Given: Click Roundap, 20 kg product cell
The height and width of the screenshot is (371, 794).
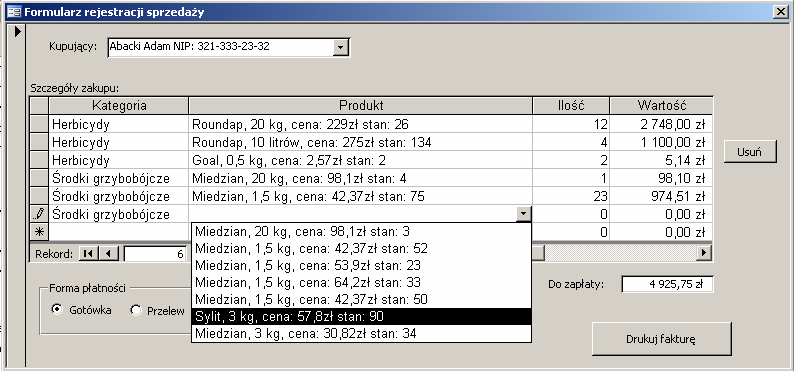Looking at the screenshot, I should [361, 124].
